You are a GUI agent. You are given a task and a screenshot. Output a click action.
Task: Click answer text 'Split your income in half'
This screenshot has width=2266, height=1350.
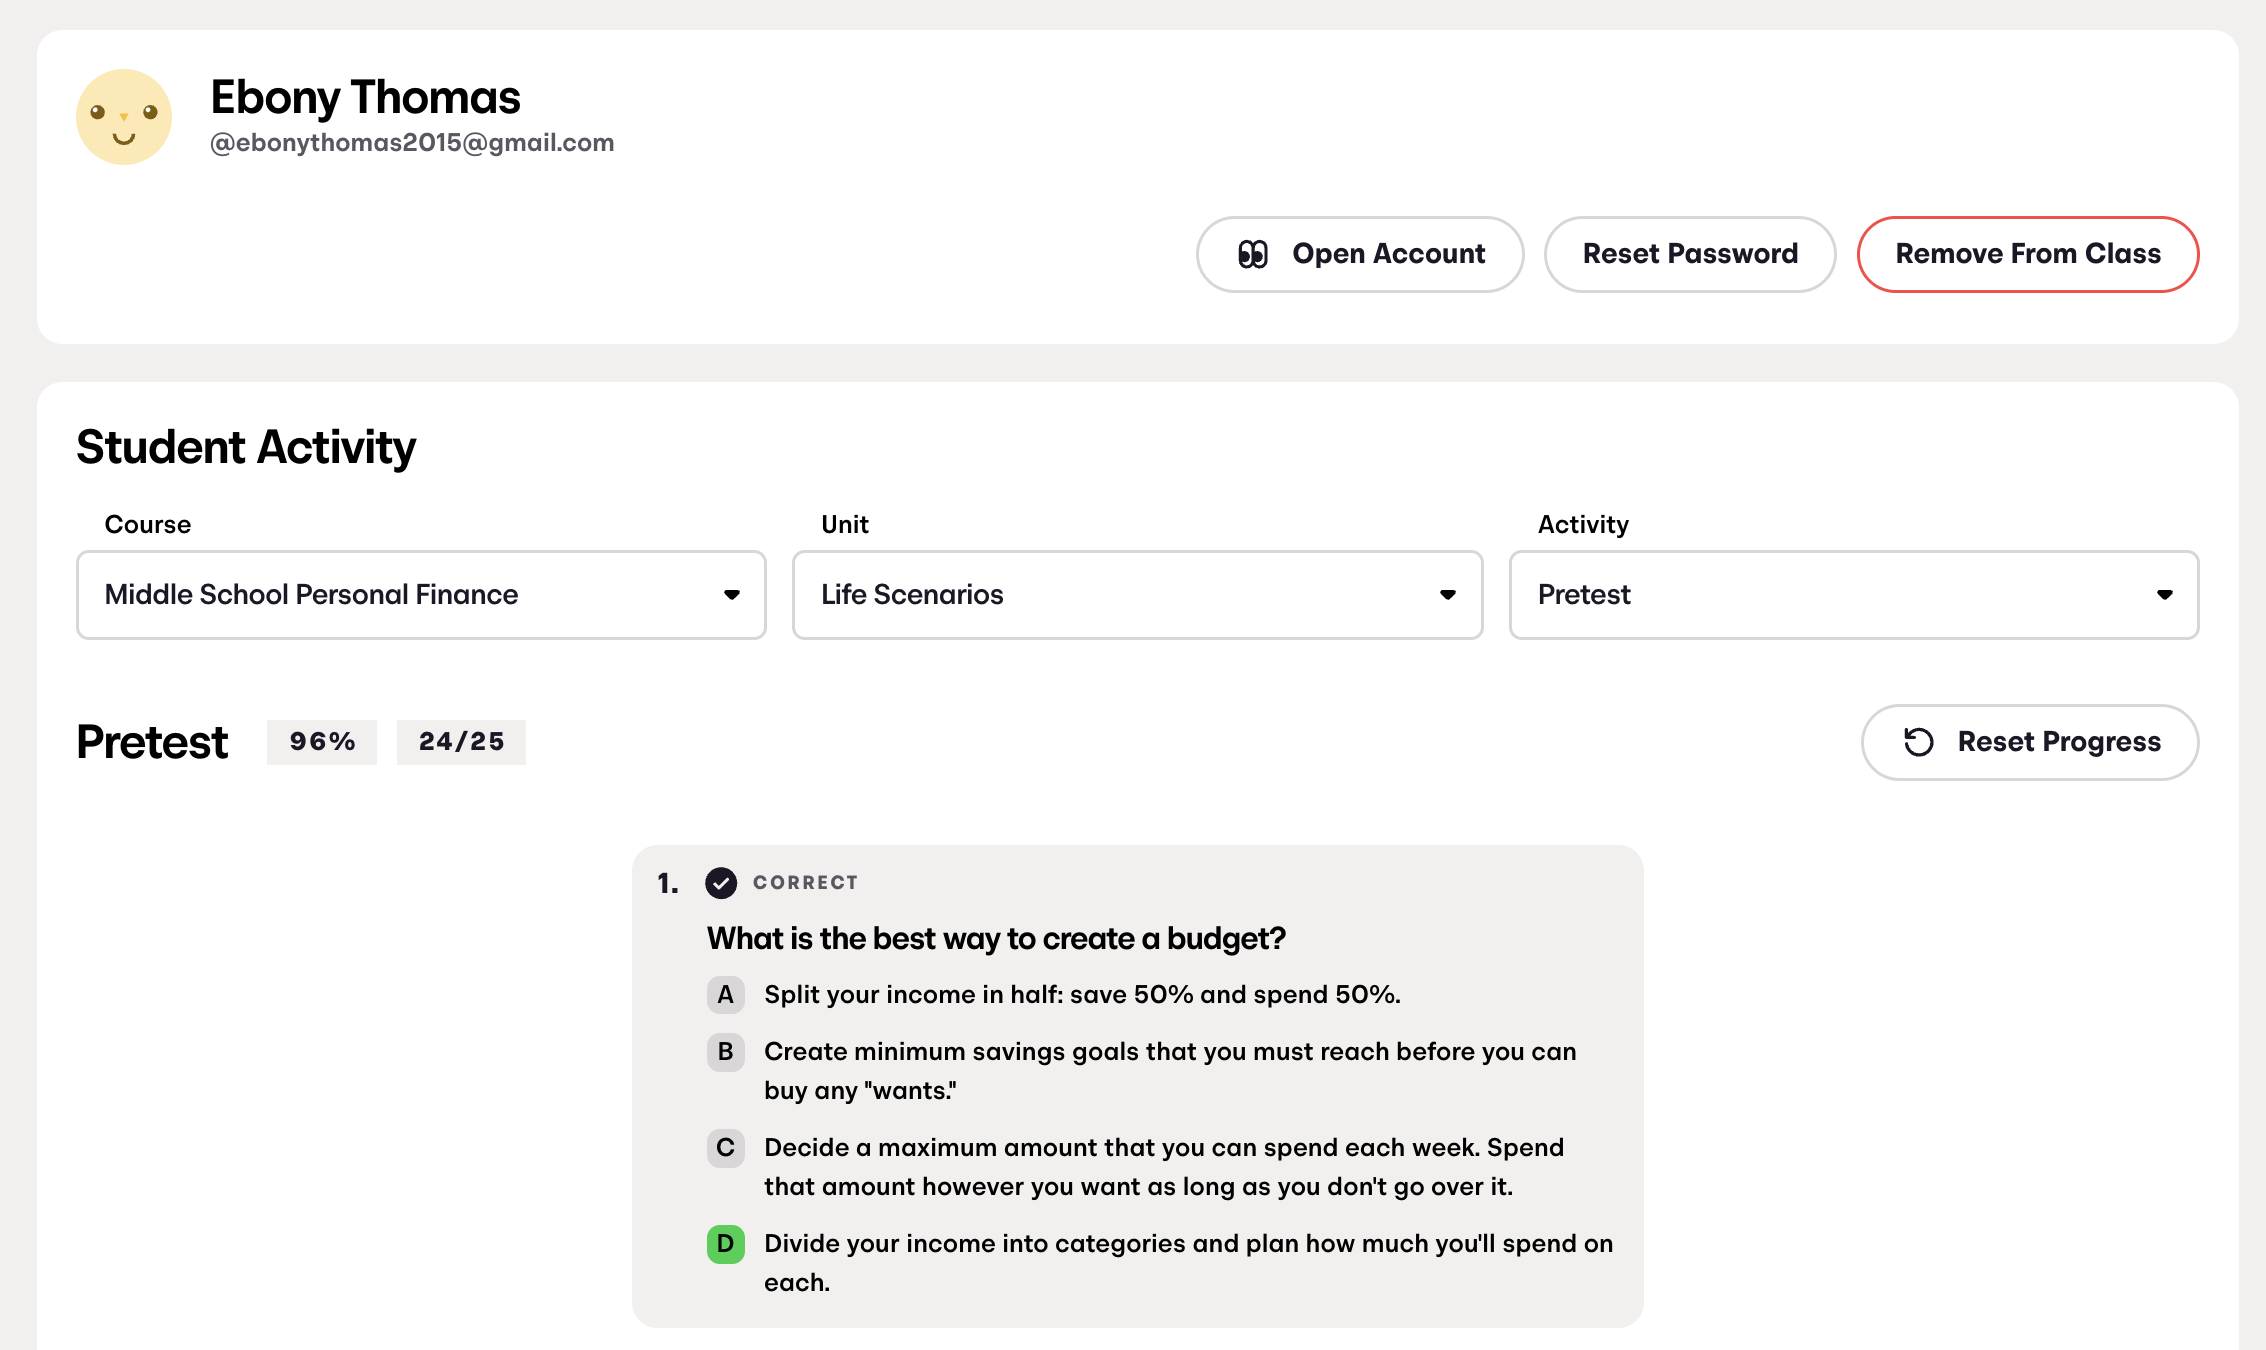[1082, 995]
